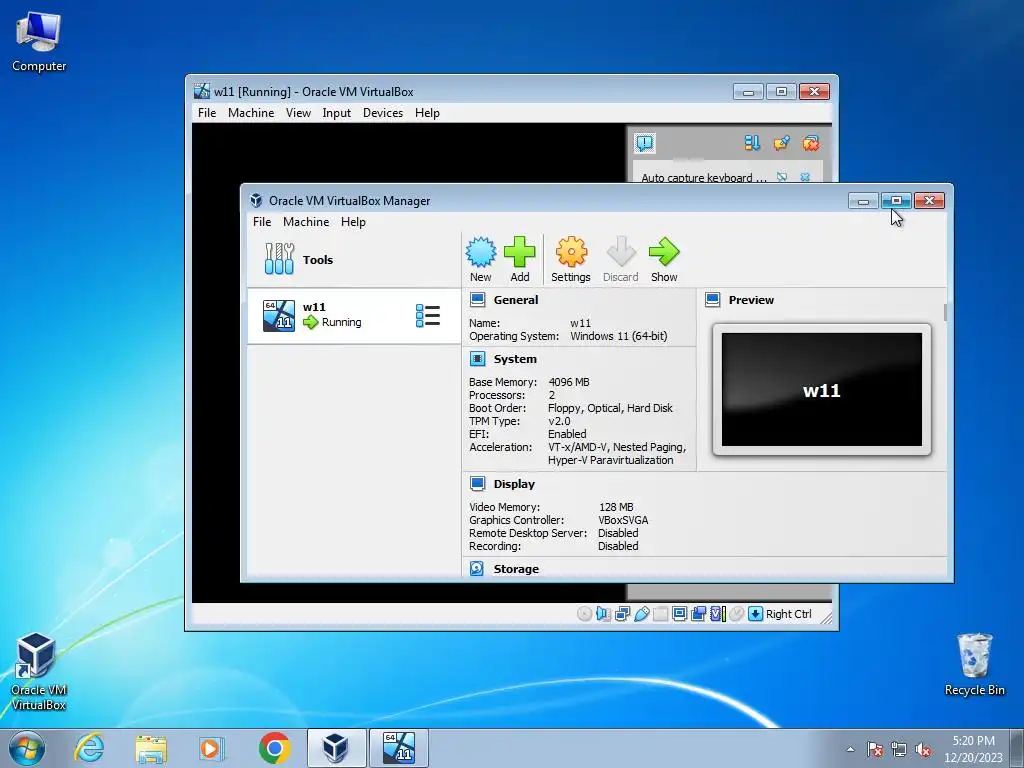Viewport: 1024px width, 768px height.
Task: Click the Preview section icon
Action: pos(712,300)
